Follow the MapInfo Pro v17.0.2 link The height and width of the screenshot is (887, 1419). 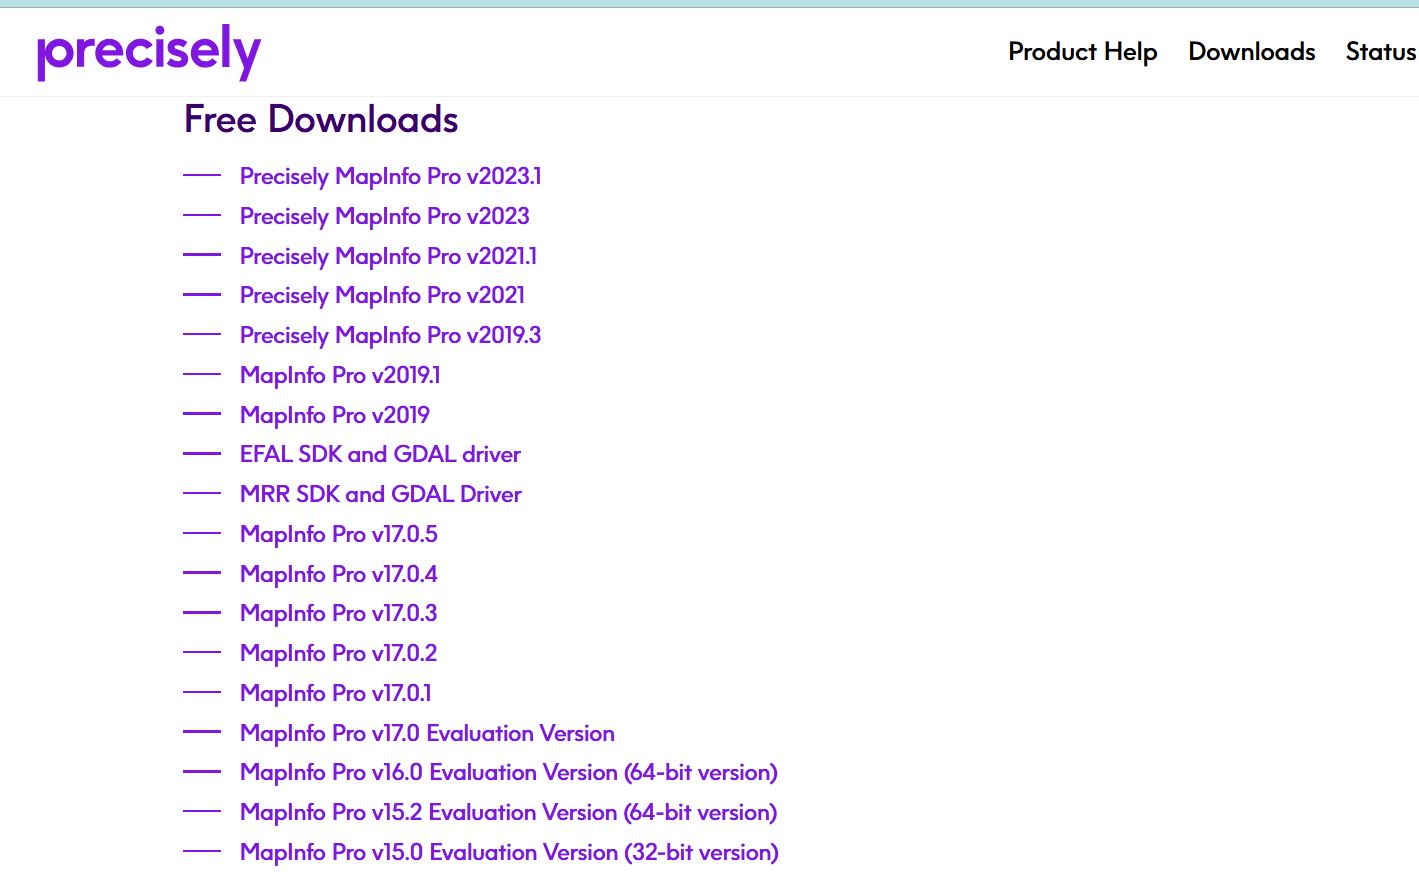point(339,653)
